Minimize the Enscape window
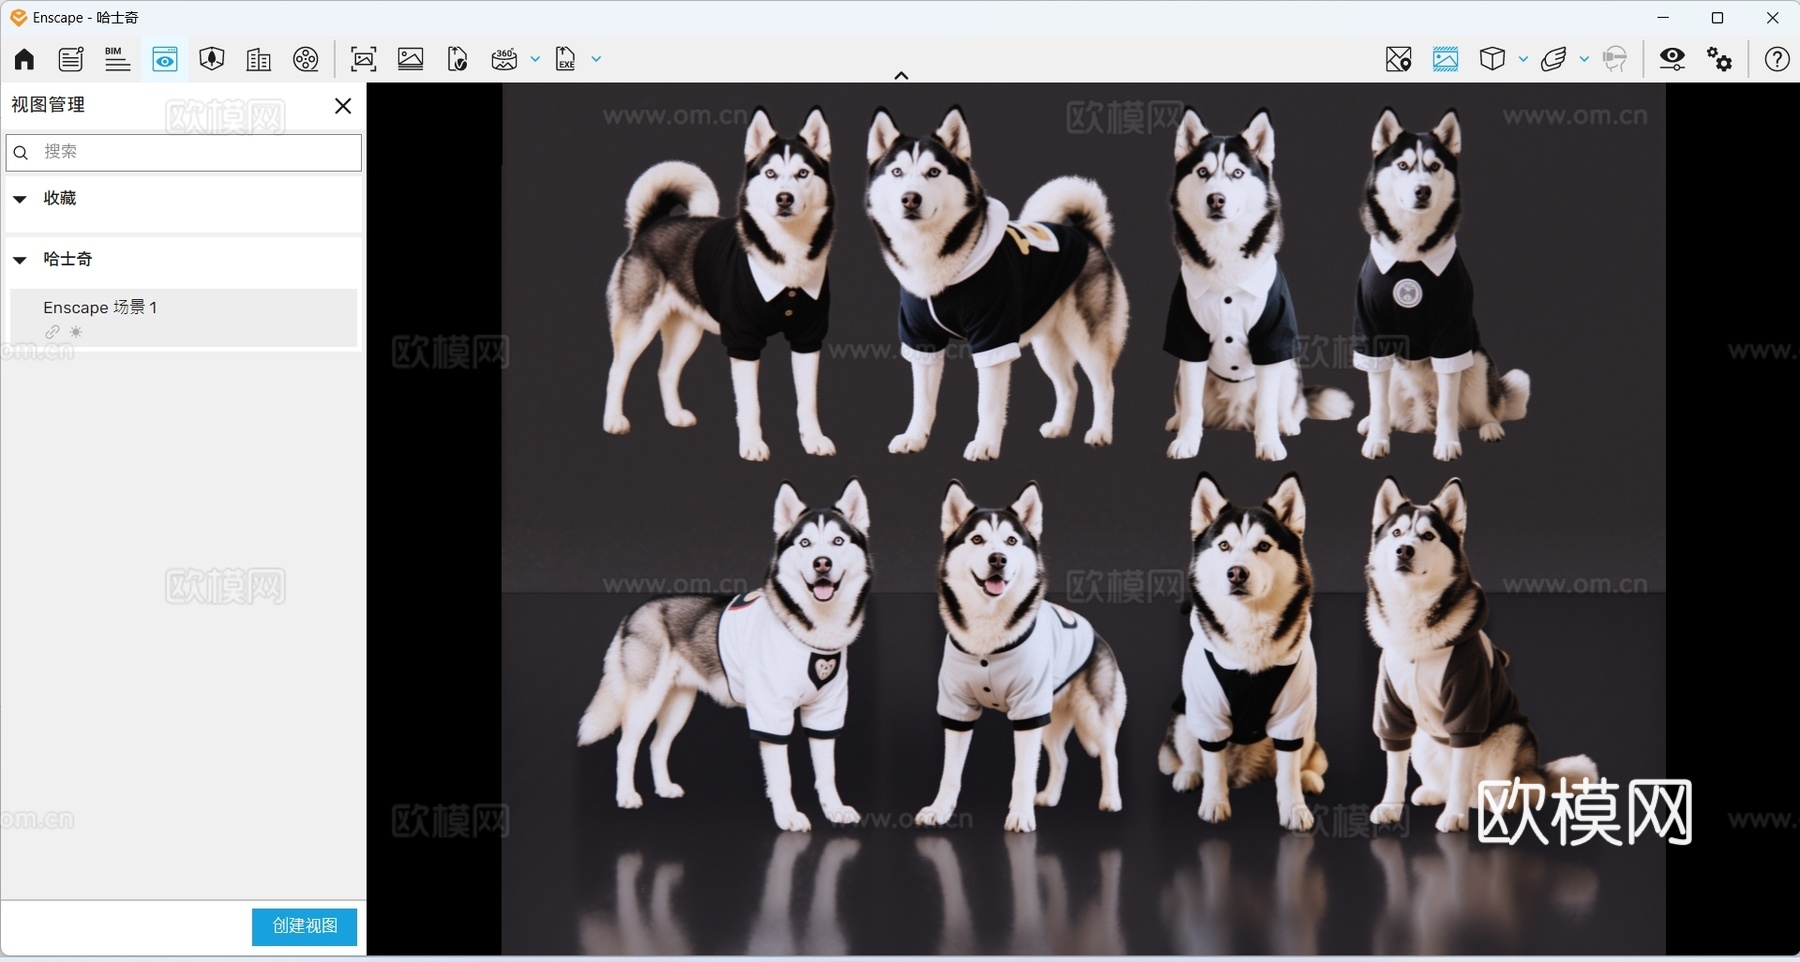This screenshot has height=962, width=1800. [1663, 18]
